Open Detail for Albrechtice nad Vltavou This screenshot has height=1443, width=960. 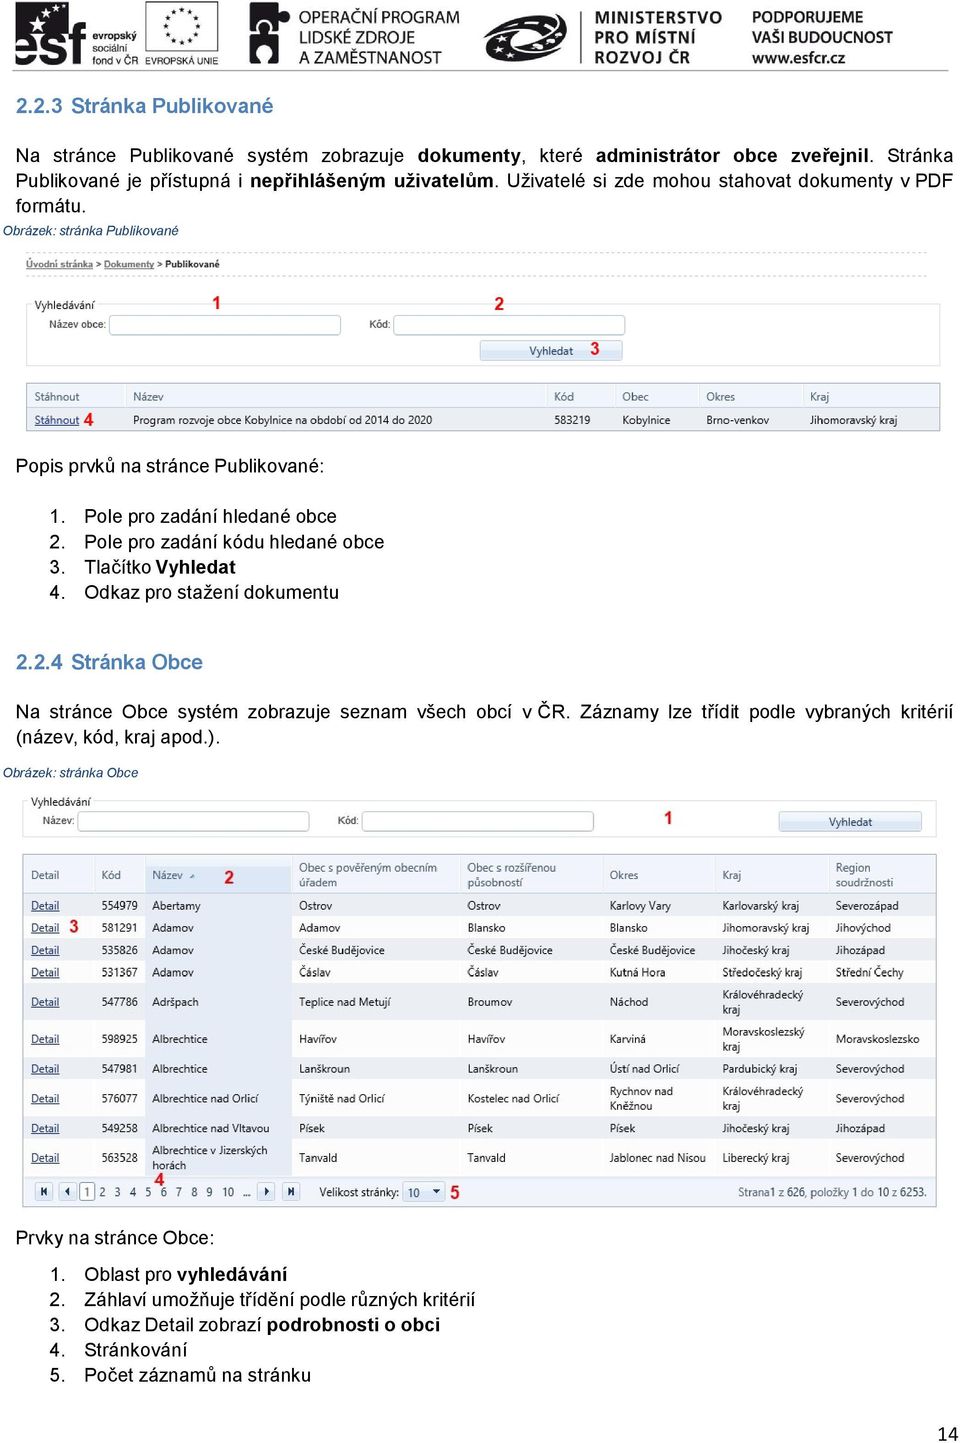click(45, 1128)
